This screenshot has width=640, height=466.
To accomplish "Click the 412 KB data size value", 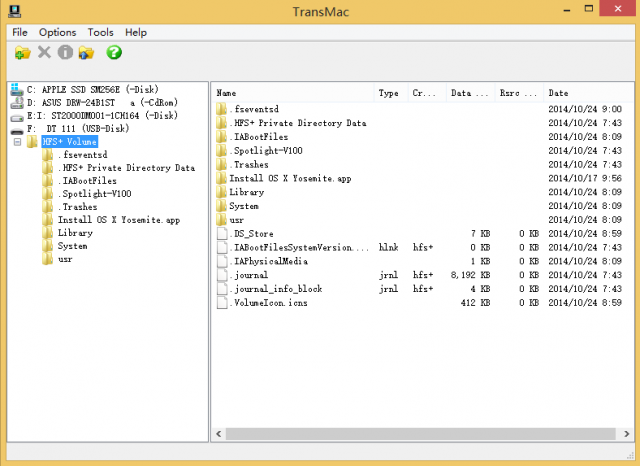I will [x=475, y=303].
